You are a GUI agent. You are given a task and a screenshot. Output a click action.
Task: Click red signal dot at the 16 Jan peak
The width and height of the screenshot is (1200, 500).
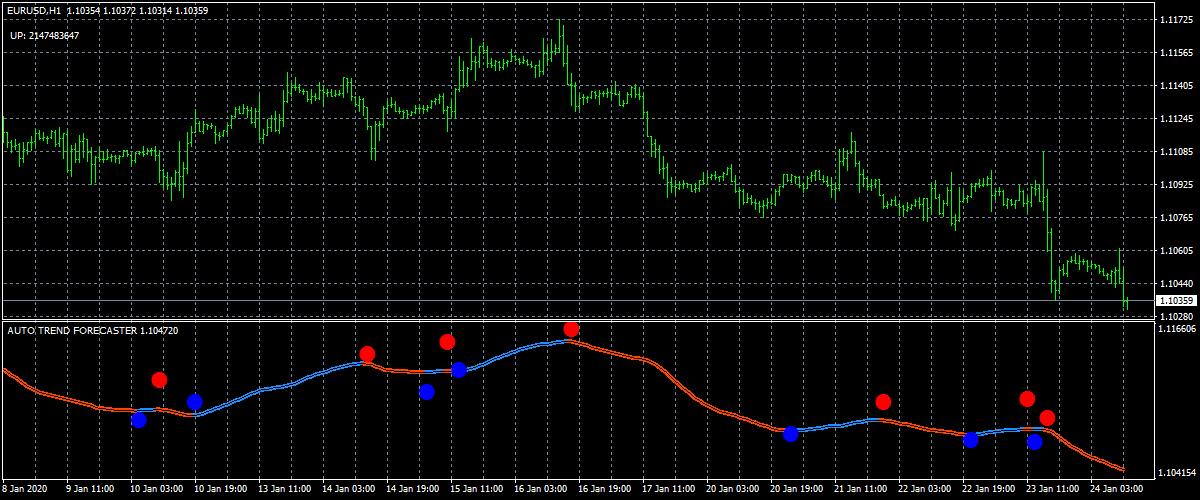click(571, 329)
